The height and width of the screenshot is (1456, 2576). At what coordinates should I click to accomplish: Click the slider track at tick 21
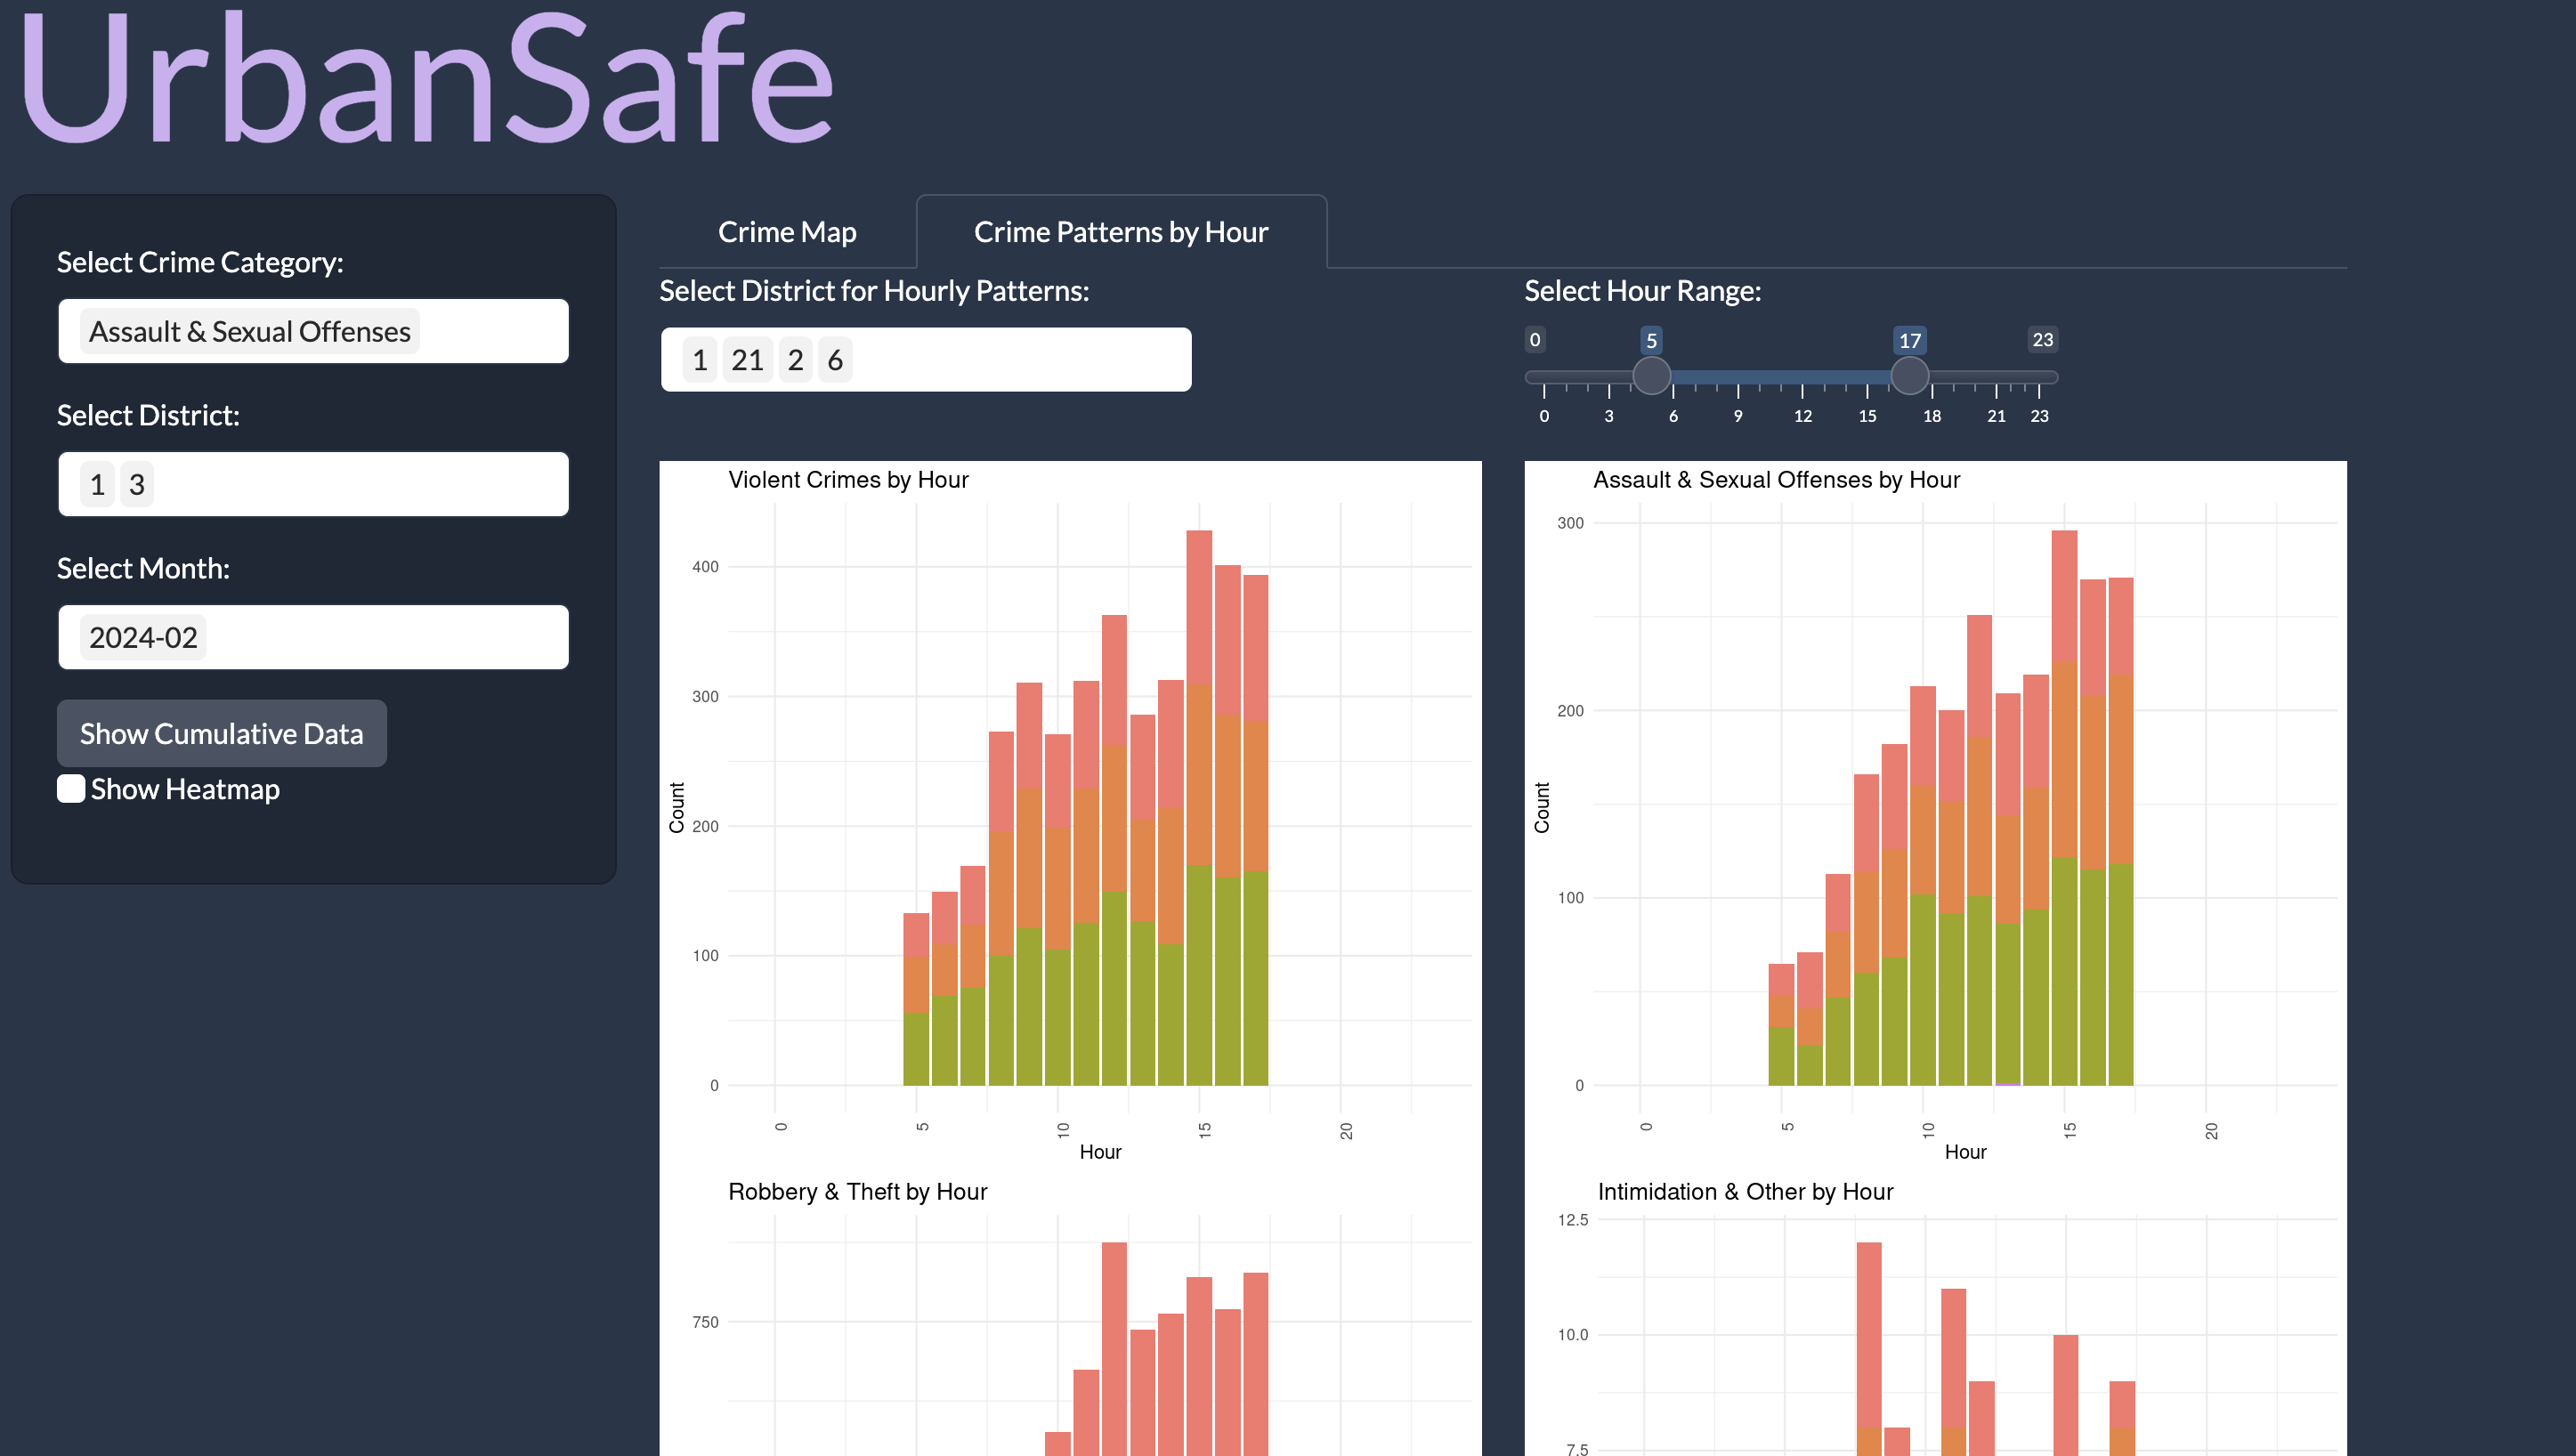pos(1996,377)
